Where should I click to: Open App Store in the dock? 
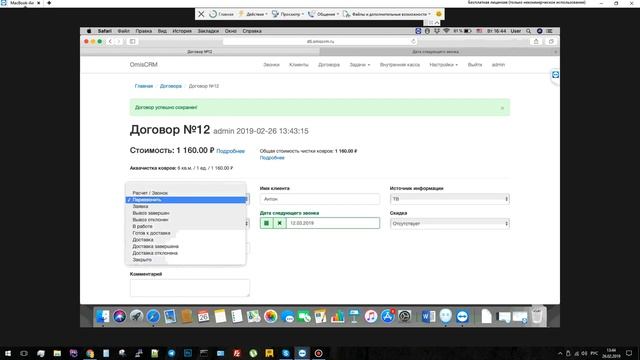(x=387, y=316)
